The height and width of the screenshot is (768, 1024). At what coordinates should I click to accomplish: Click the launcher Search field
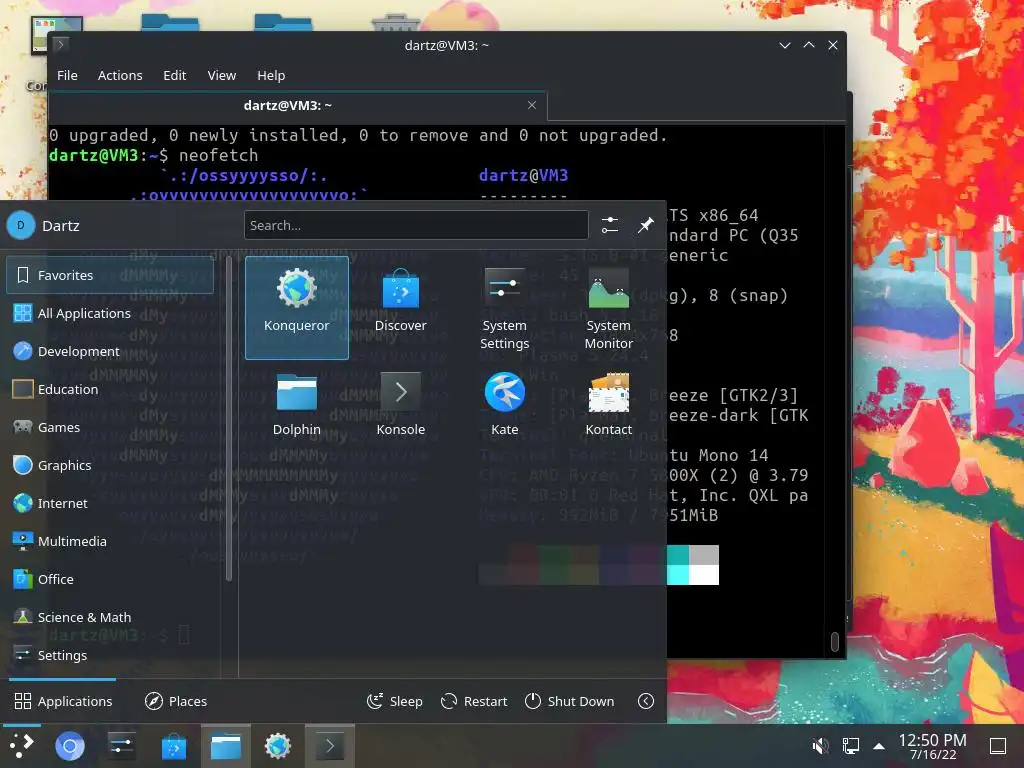[x=416, y=225]
